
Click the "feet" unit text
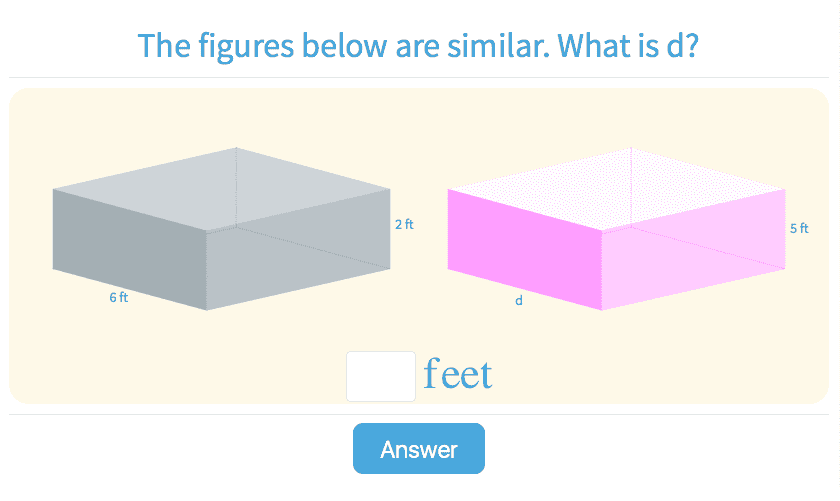458,375
